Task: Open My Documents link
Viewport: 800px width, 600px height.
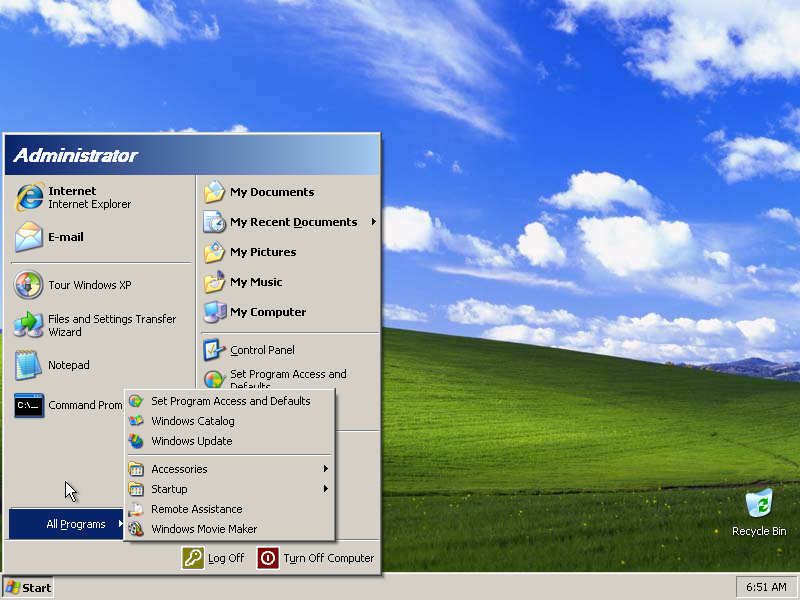Action: coord(272,192)
